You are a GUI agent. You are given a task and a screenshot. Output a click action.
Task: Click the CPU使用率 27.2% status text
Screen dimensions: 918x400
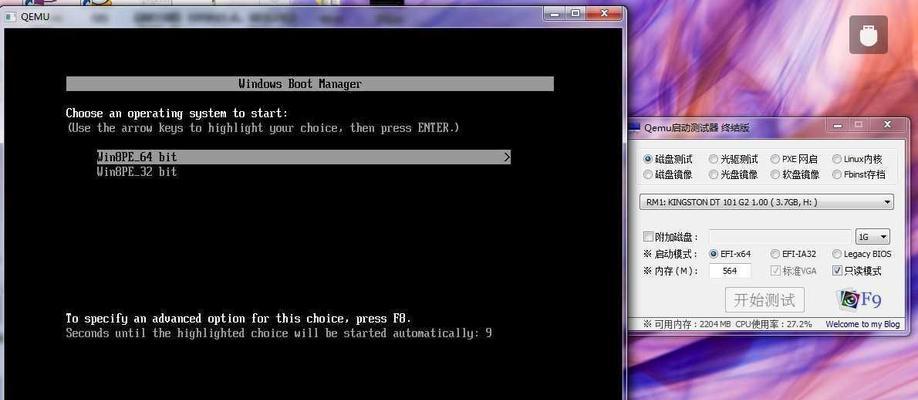pyautogui.click(x=773, y=324)
